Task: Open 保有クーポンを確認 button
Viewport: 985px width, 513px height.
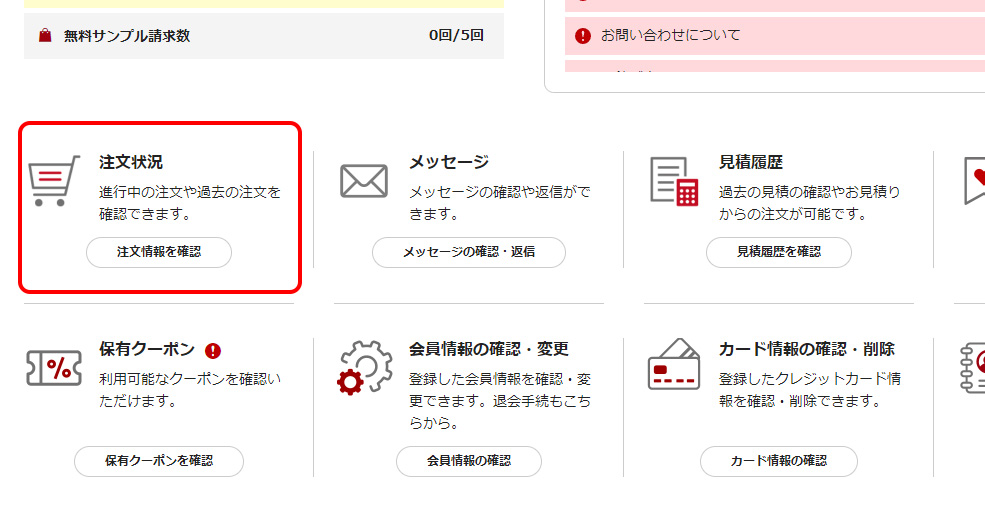Action: pos(159,462)
